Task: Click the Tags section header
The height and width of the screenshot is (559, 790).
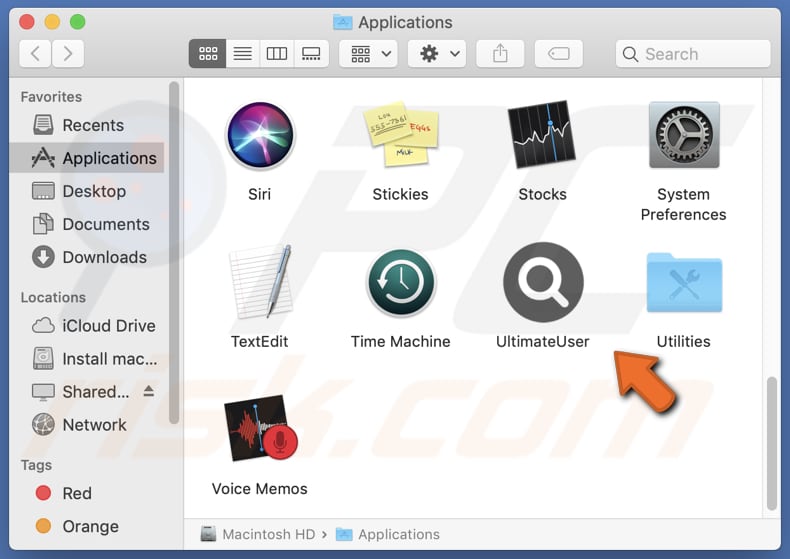Action: click(36, 465)
